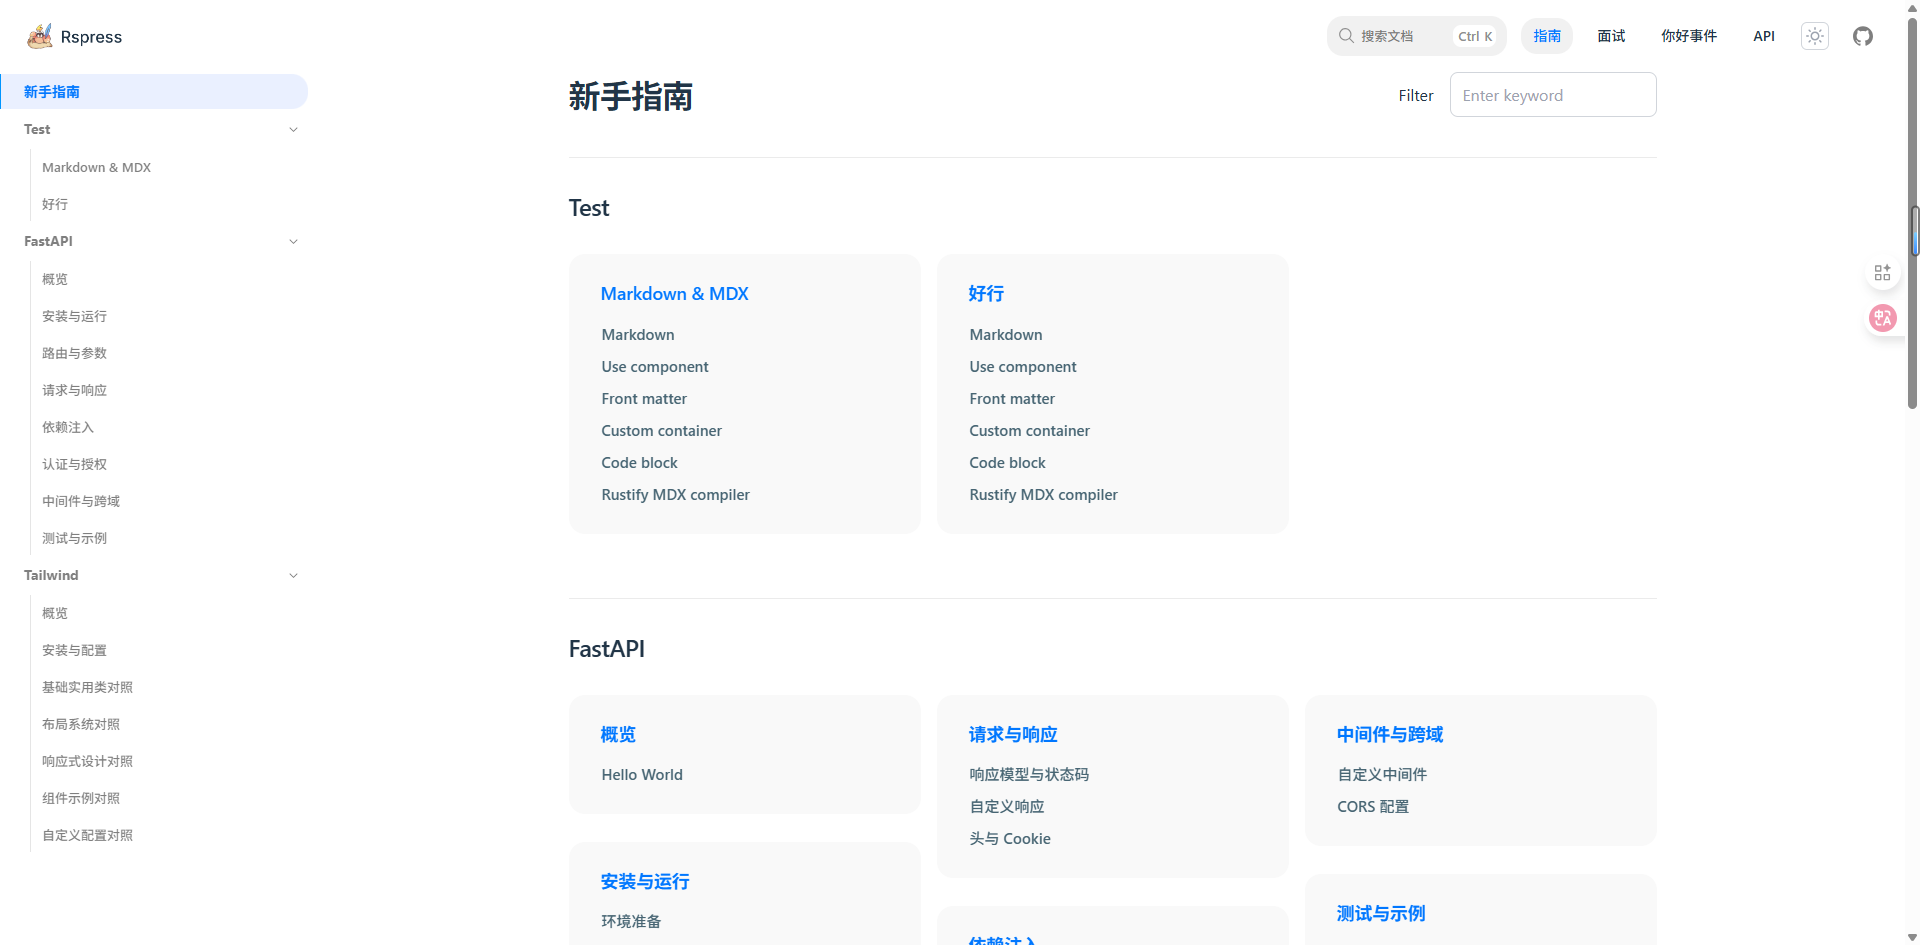
Task: Toggle the light/dark theme switch
Action: point(1814,36)
